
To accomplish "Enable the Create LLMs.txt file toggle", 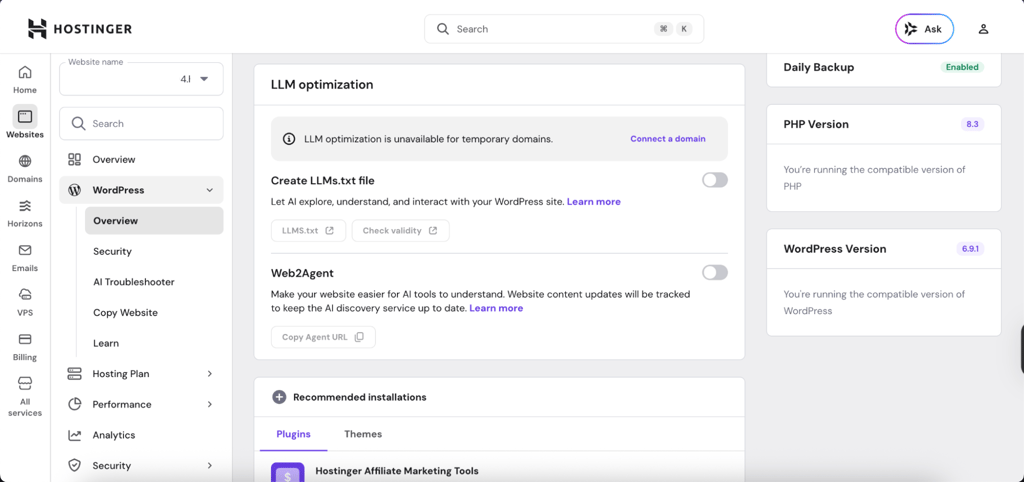I will [714, 180].
